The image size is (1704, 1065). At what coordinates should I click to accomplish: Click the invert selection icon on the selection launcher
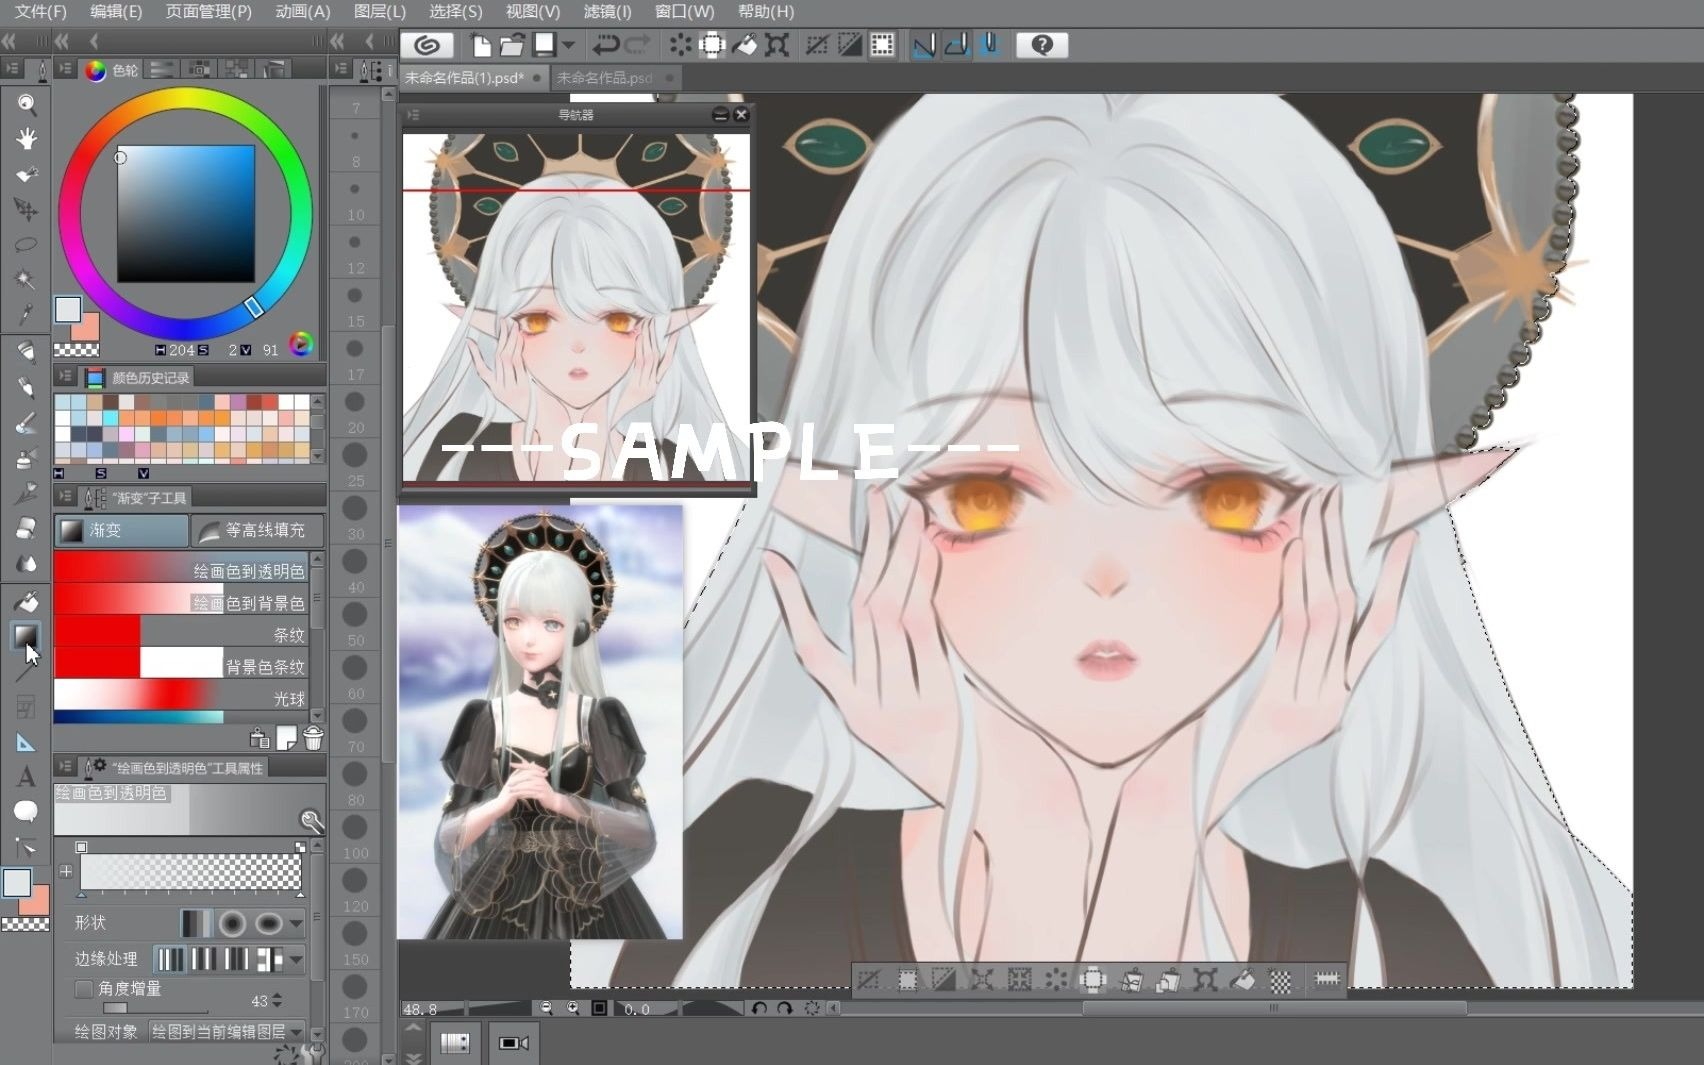[x=941, y=980]
